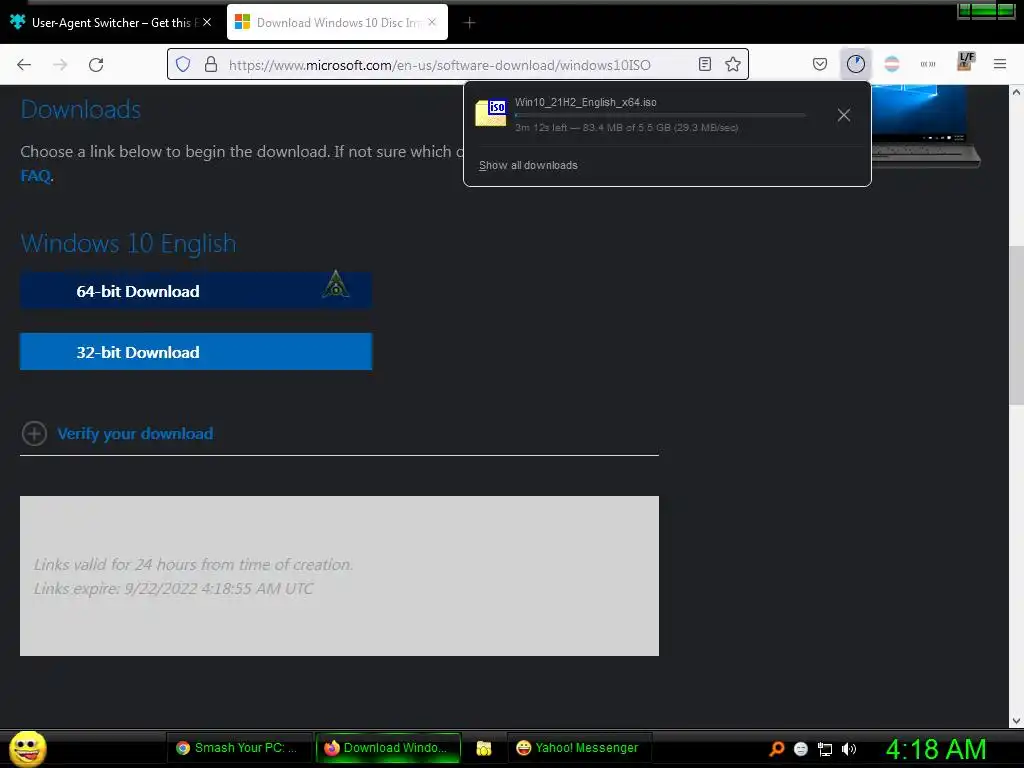Click the page vertical scrollbar thumb
The width and height of the screenshot is (1024, 768).
pos(1016,325)
